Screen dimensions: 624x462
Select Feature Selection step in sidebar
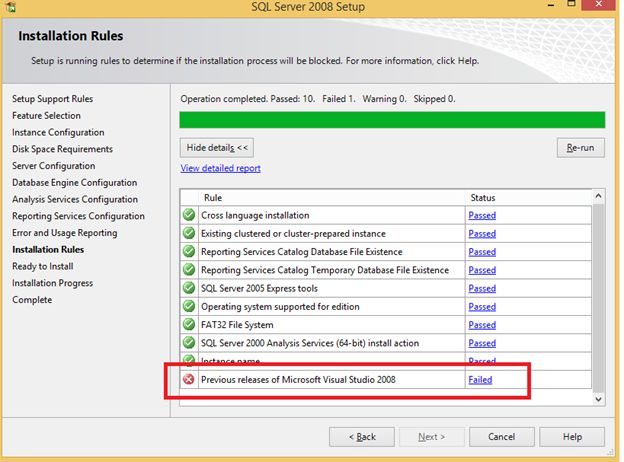point(46,115)
